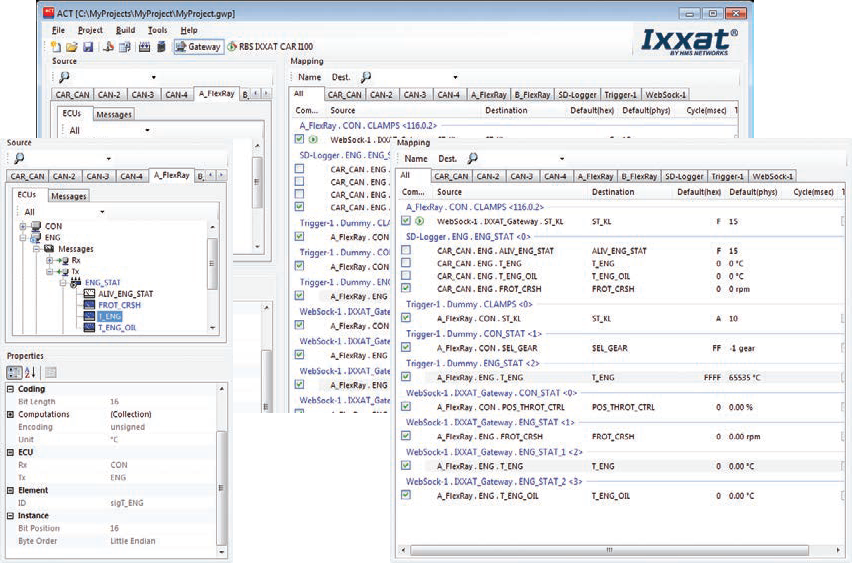Expand the CON node in ECU tree
852x563 pixels.
click(23, 226)
